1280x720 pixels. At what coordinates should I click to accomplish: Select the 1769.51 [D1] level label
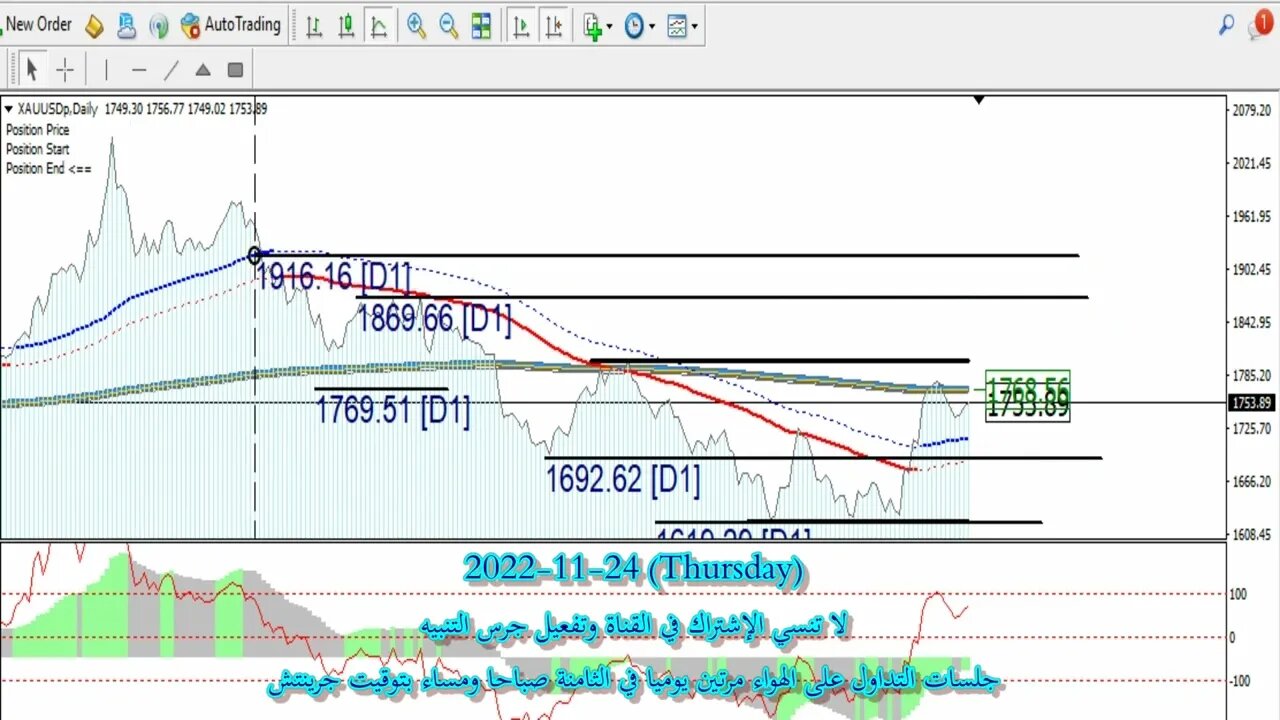tap(393, 410)
